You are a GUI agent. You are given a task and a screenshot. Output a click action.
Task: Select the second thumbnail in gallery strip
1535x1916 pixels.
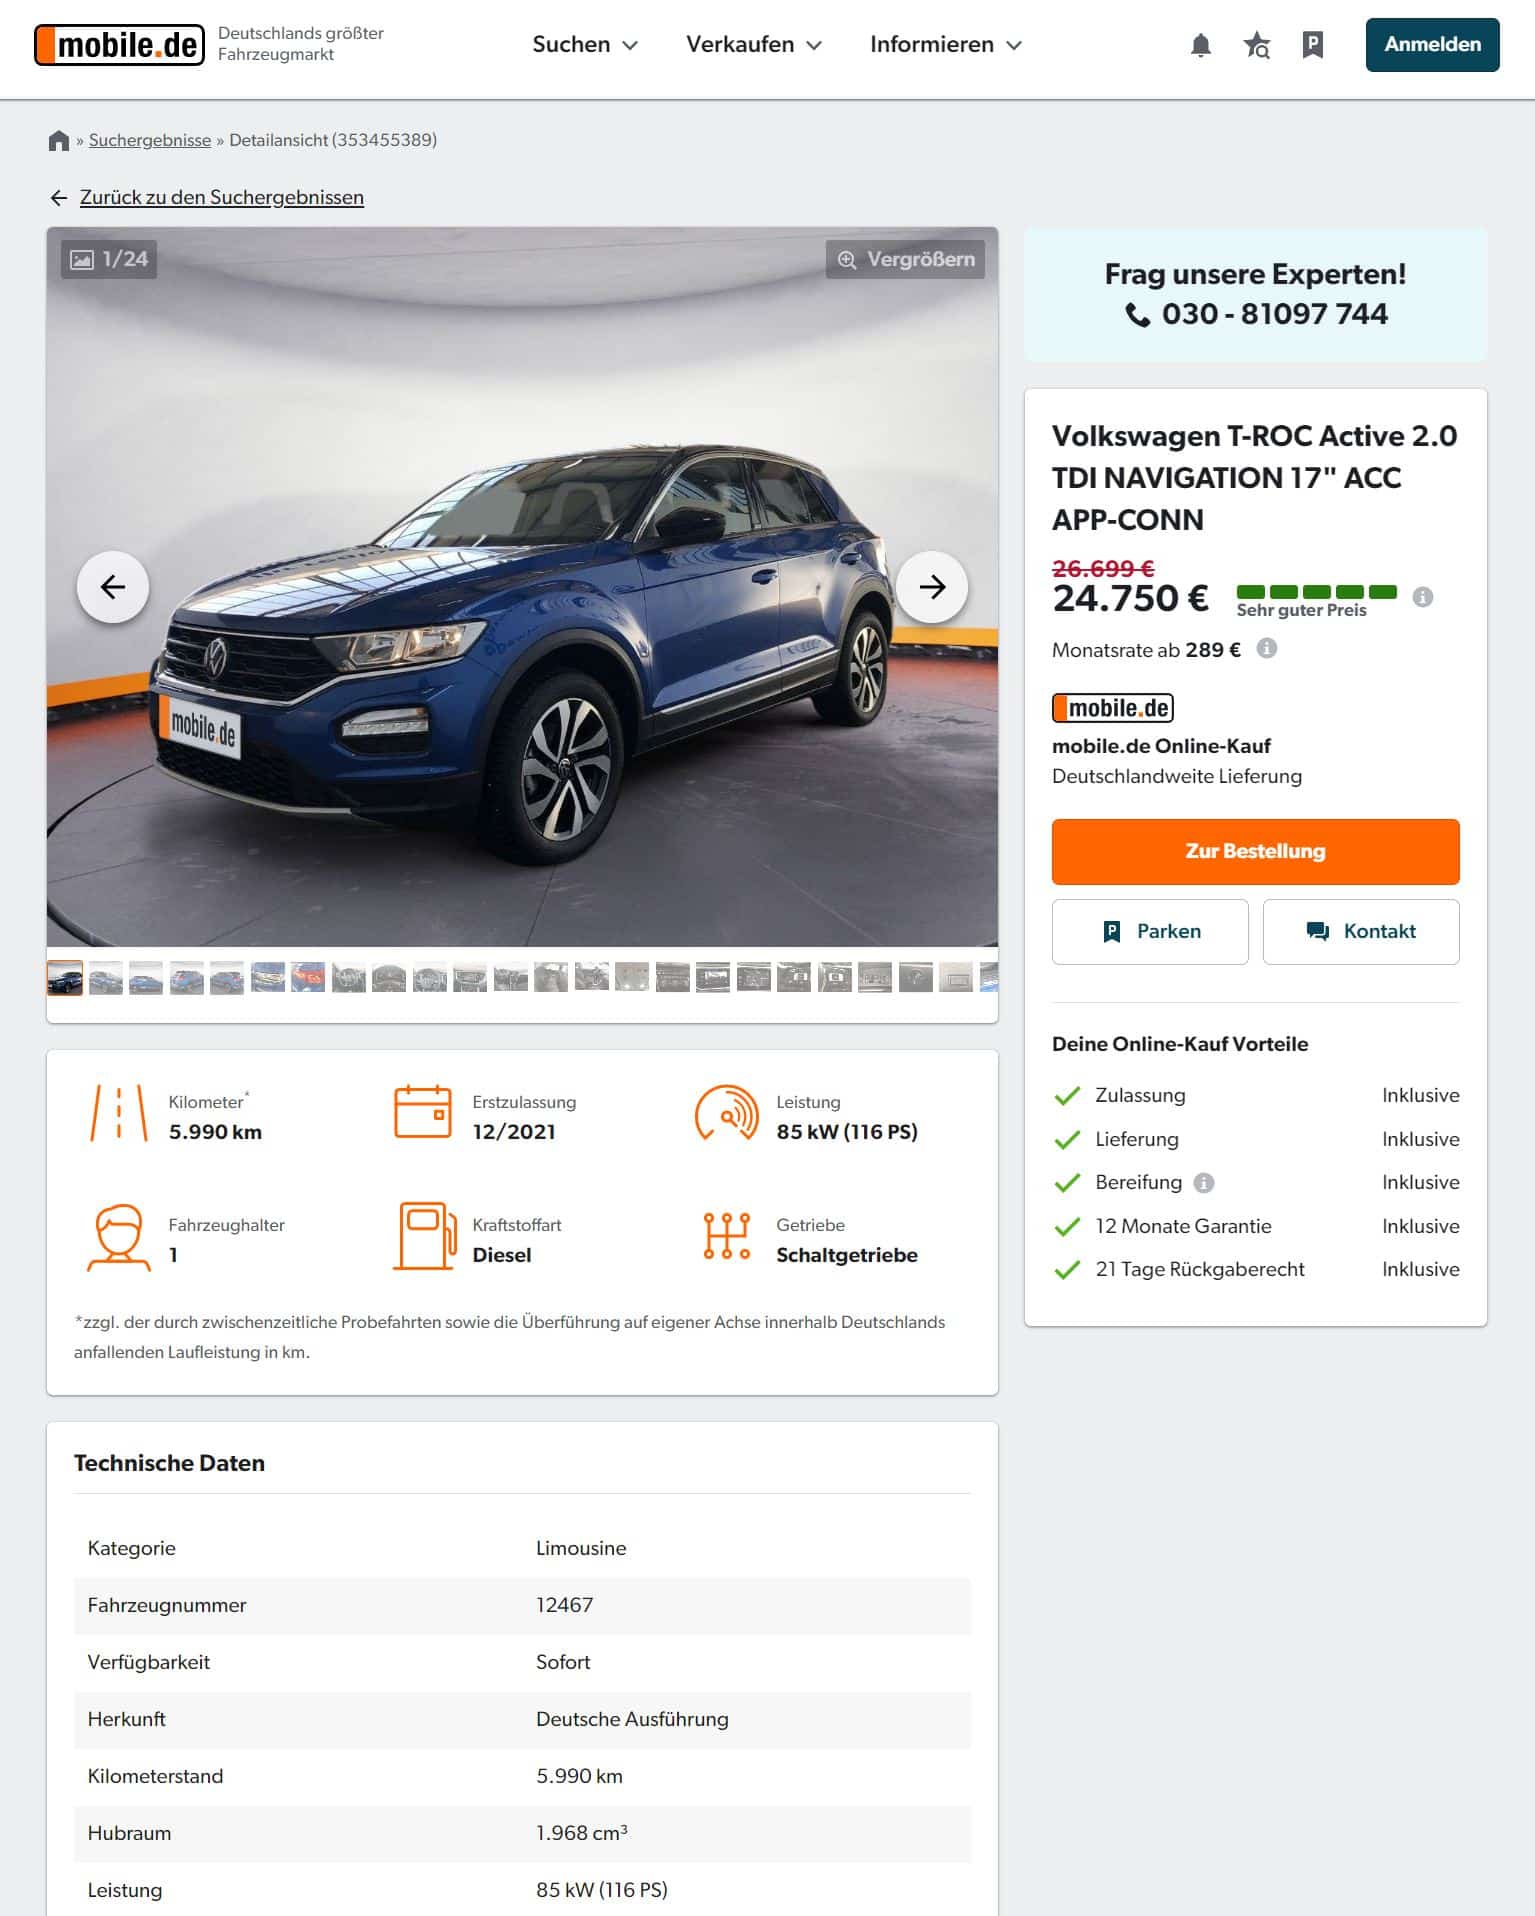tap(106, 977)
